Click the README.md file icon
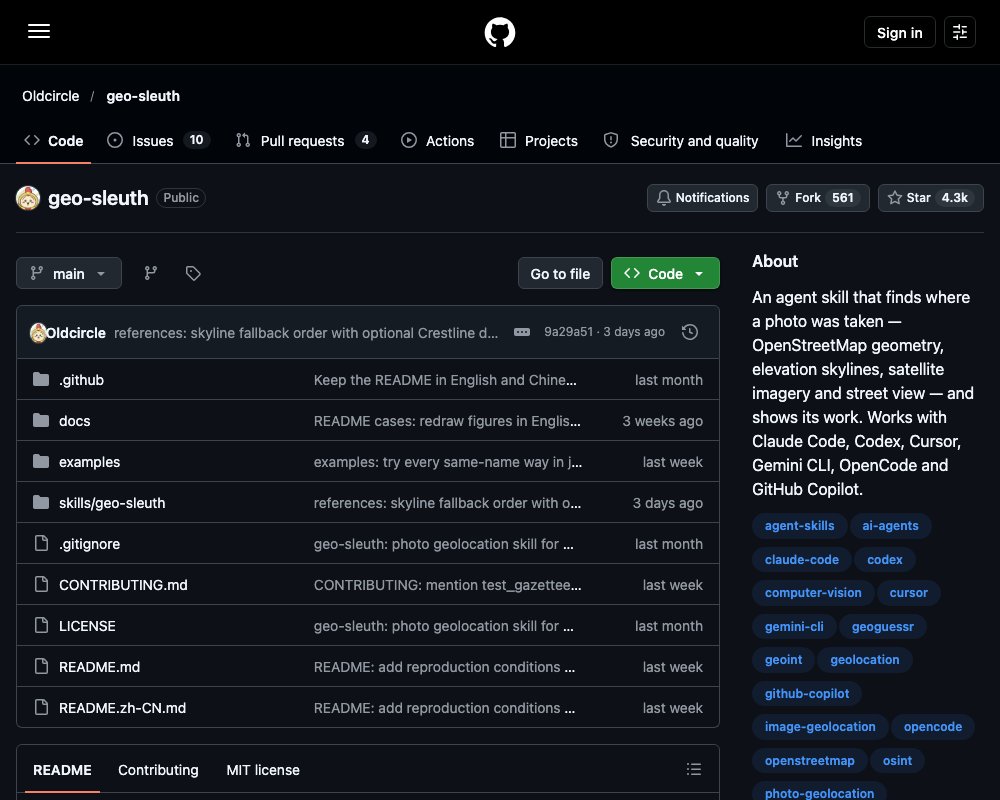 (x=41, y=666)
